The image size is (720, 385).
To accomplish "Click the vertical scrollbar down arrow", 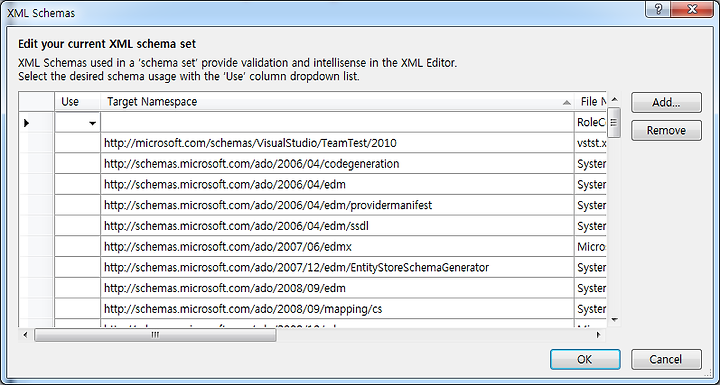I will (614, 320).
